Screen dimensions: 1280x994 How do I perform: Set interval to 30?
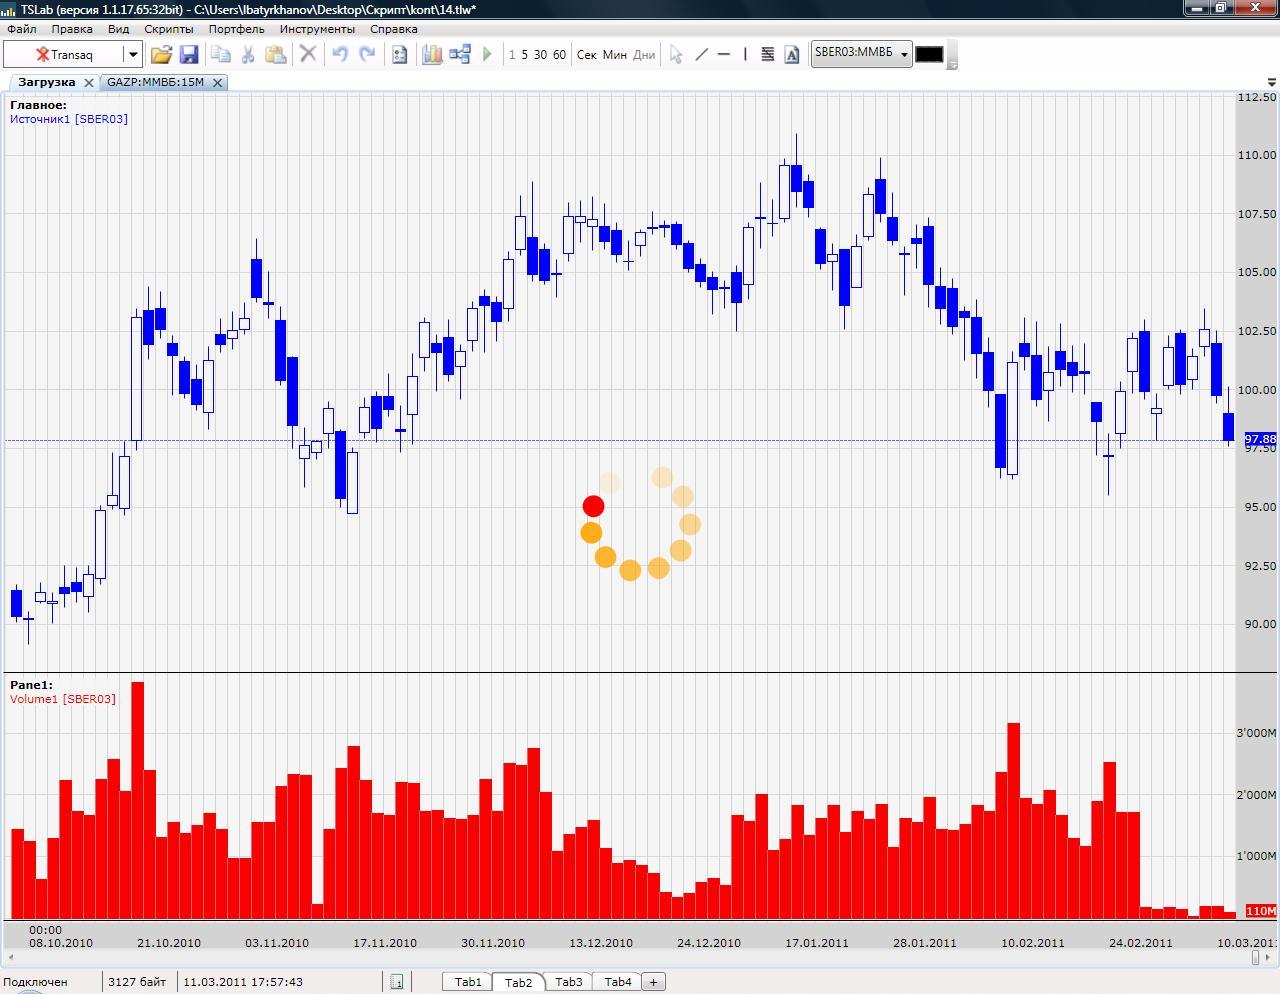click(x=540, y=55)
